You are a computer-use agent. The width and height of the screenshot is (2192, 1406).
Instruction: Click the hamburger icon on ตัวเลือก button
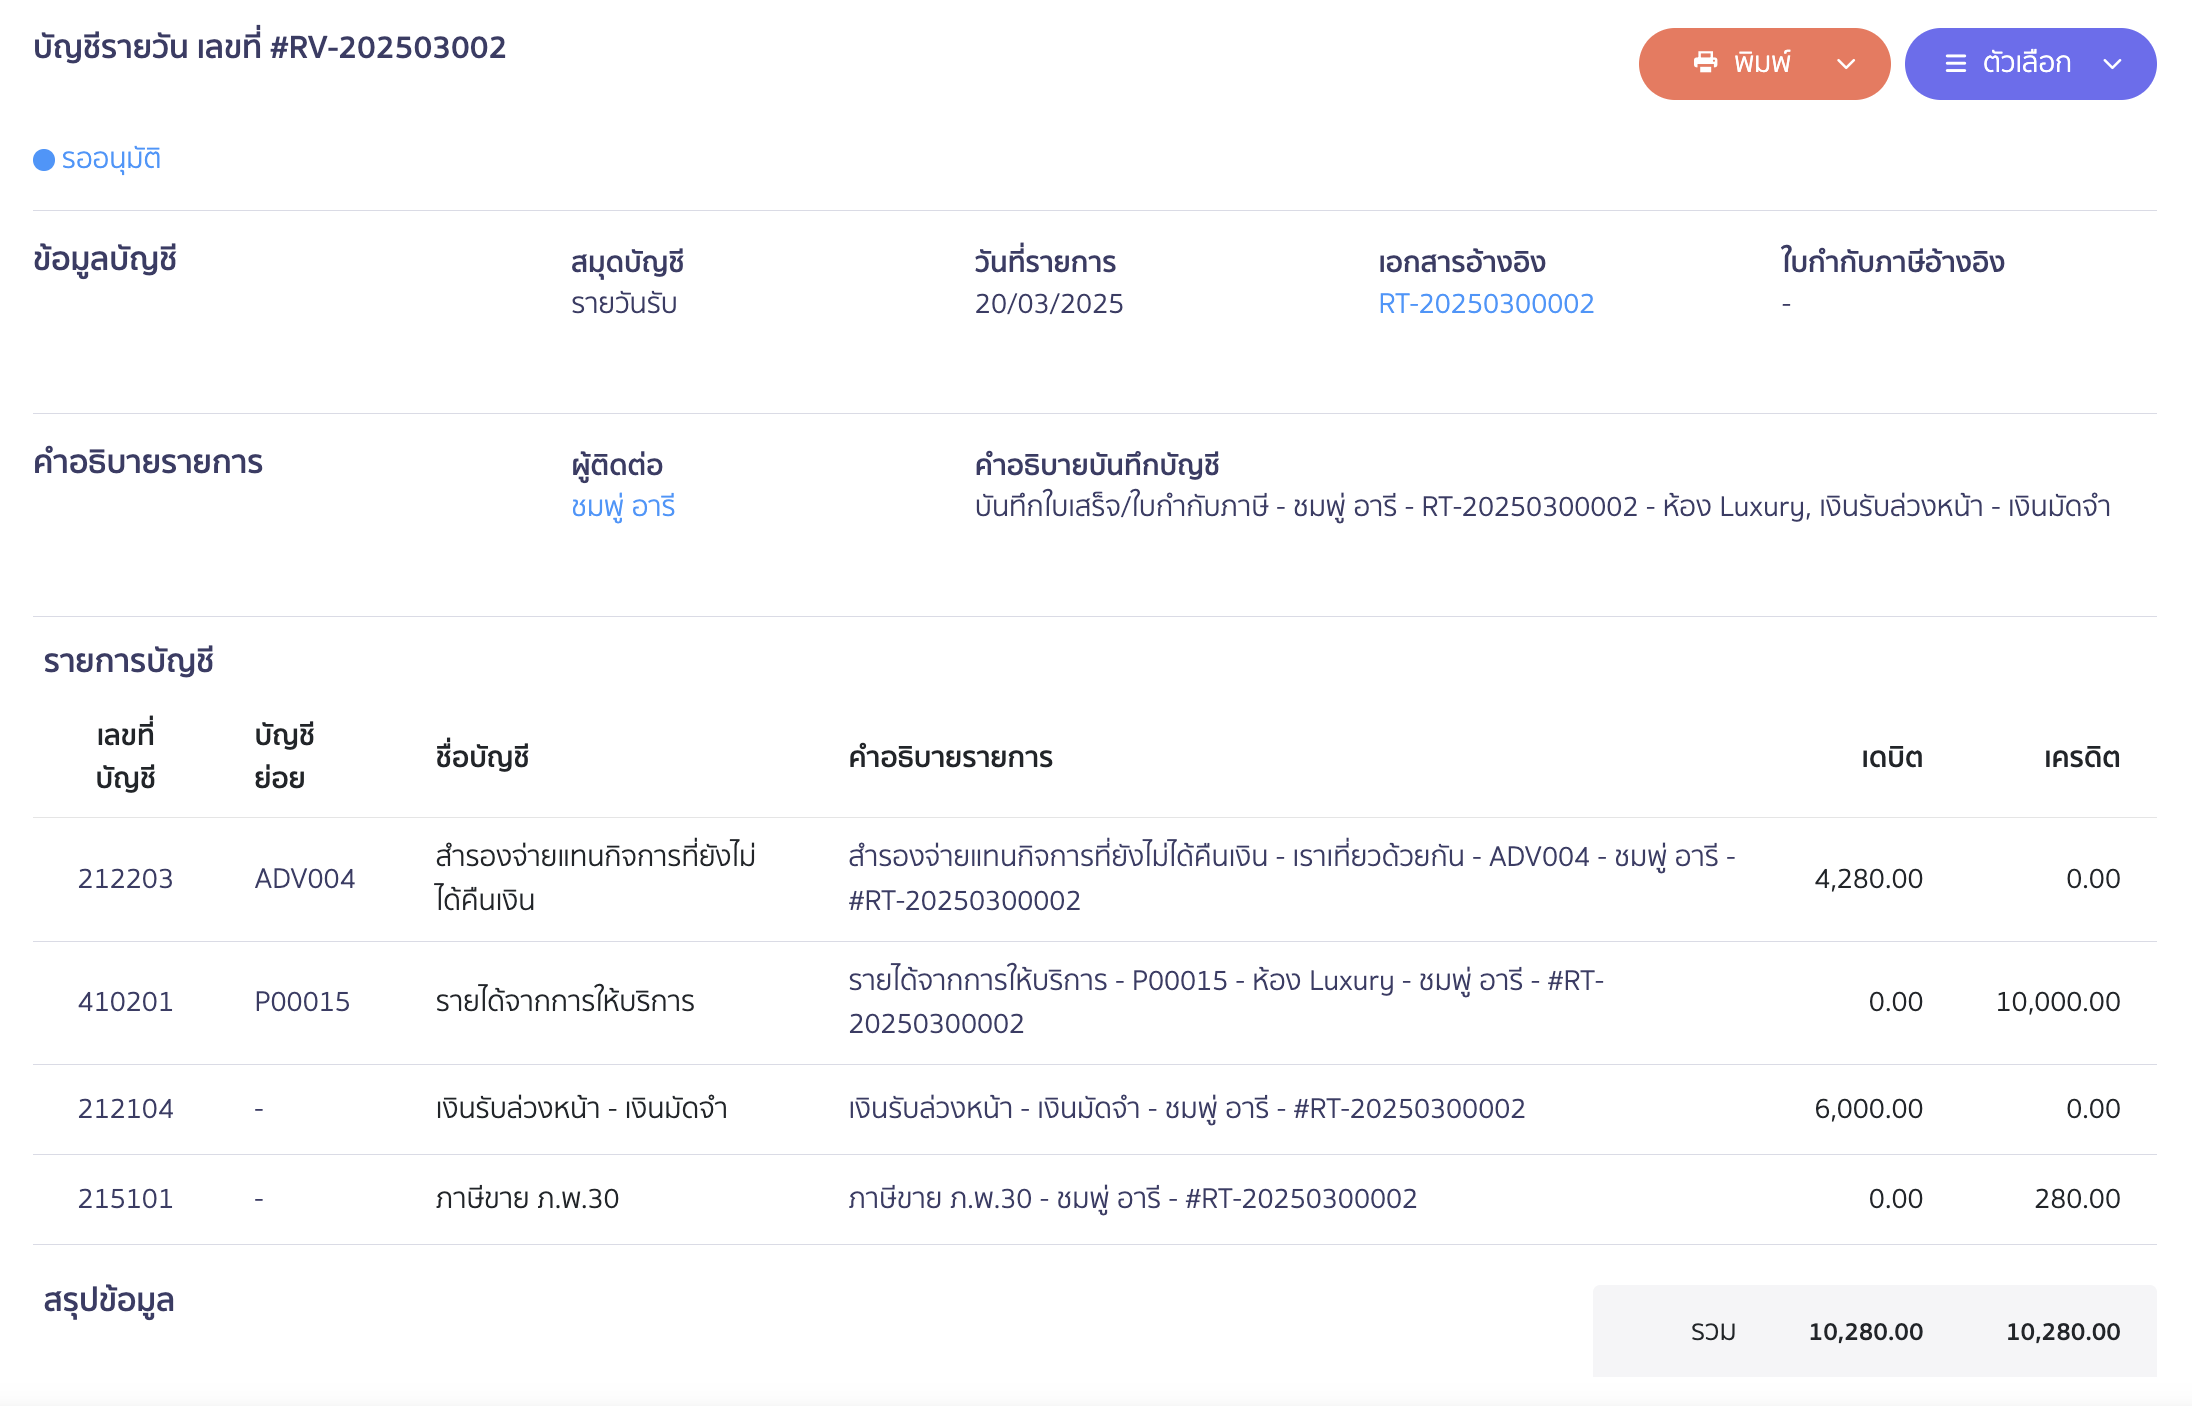tap(1955, 64)
